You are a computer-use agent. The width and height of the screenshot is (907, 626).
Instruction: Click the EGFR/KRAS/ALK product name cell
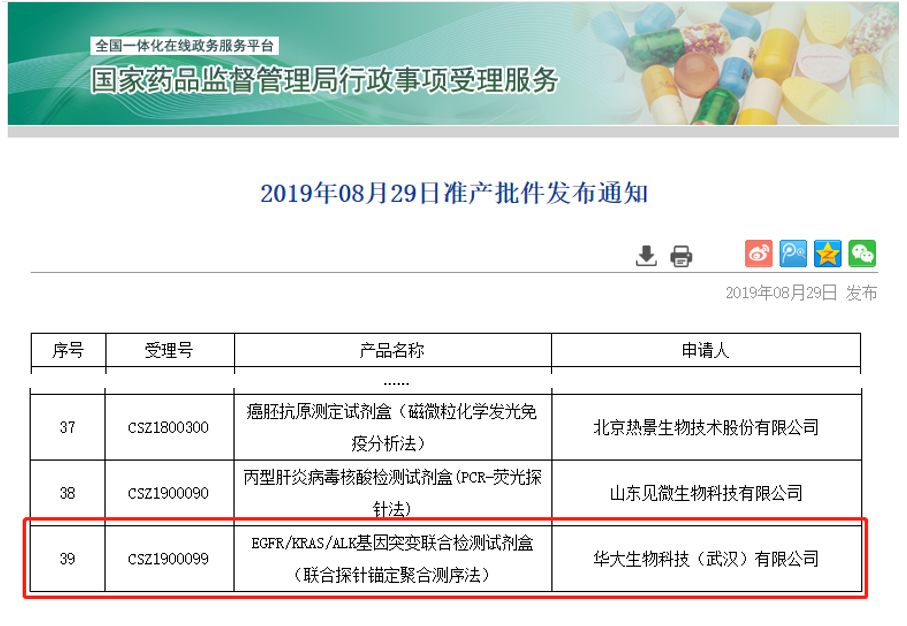pyautogui.click(x=392, y=559)
